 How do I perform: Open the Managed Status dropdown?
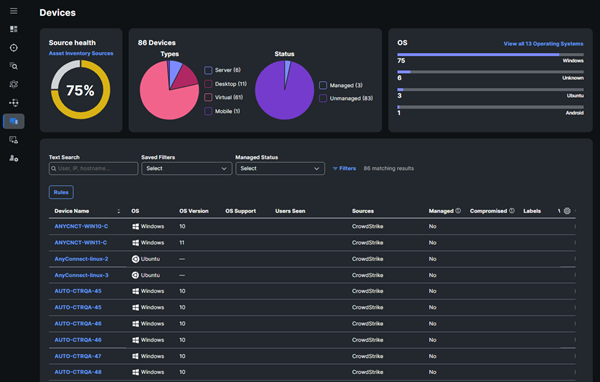[x=280, y=168]
